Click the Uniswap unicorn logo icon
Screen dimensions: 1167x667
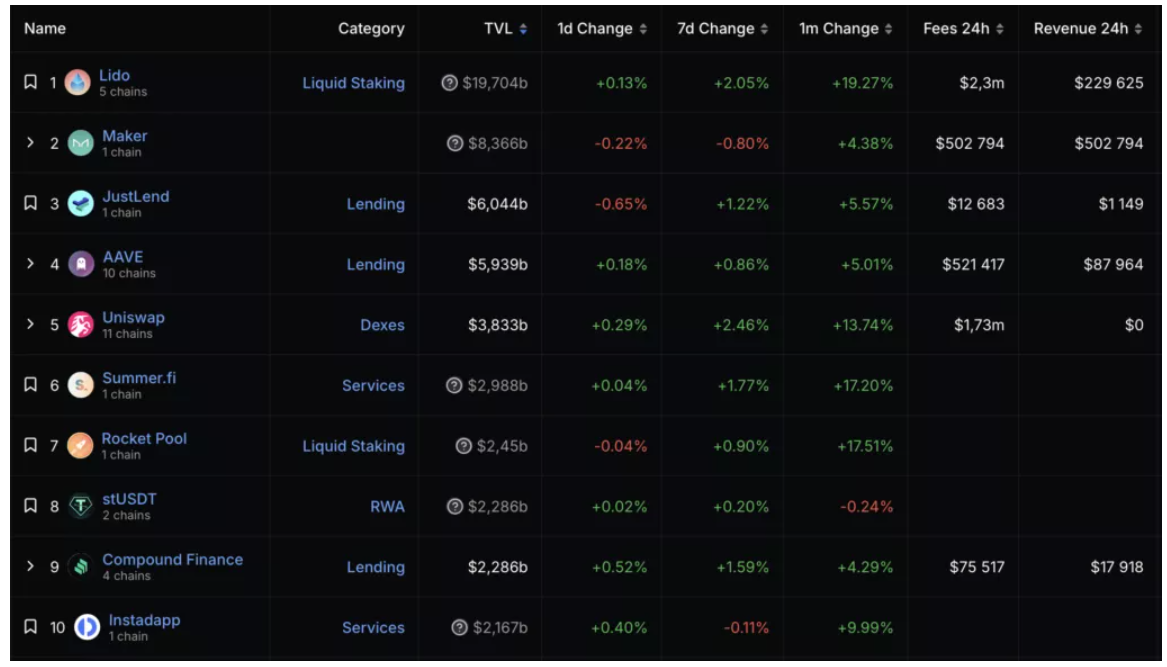[80, 325]
